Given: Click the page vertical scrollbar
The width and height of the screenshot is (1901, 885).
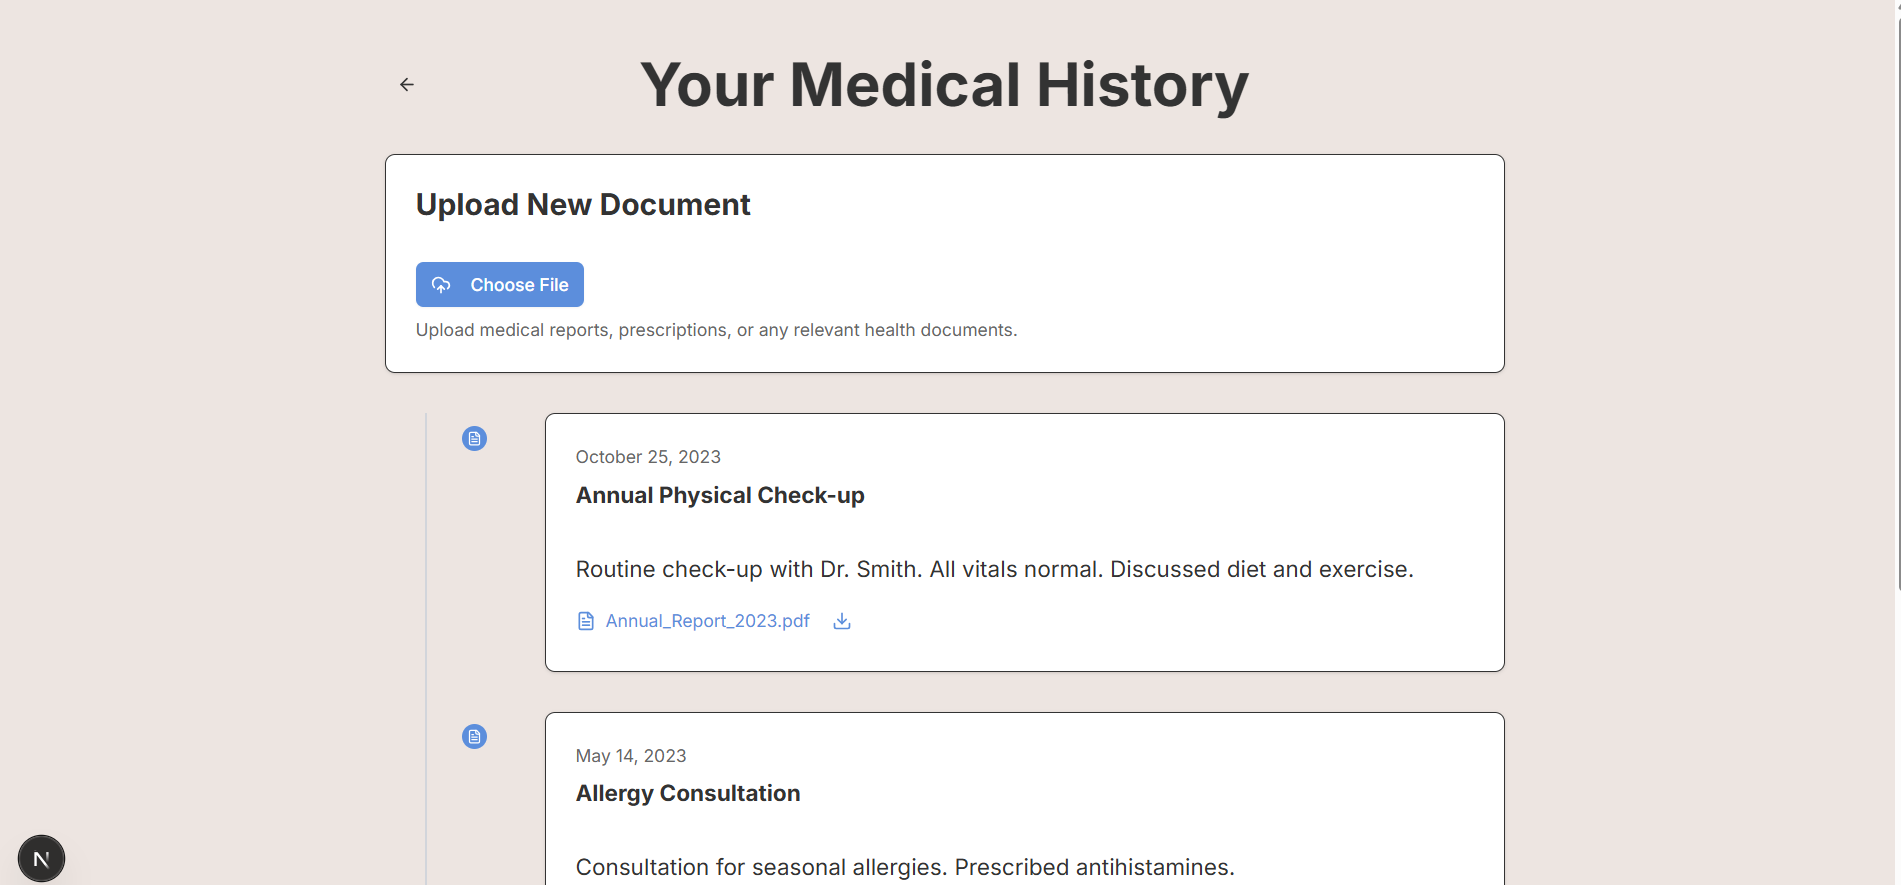Looking at the screenshot, I should click(x=1898, y=300).
